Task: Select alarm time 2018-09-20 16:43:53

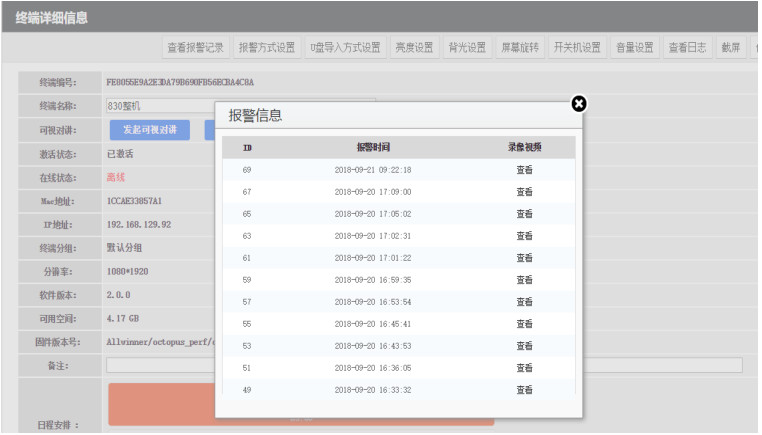Action: pos(373,346)
